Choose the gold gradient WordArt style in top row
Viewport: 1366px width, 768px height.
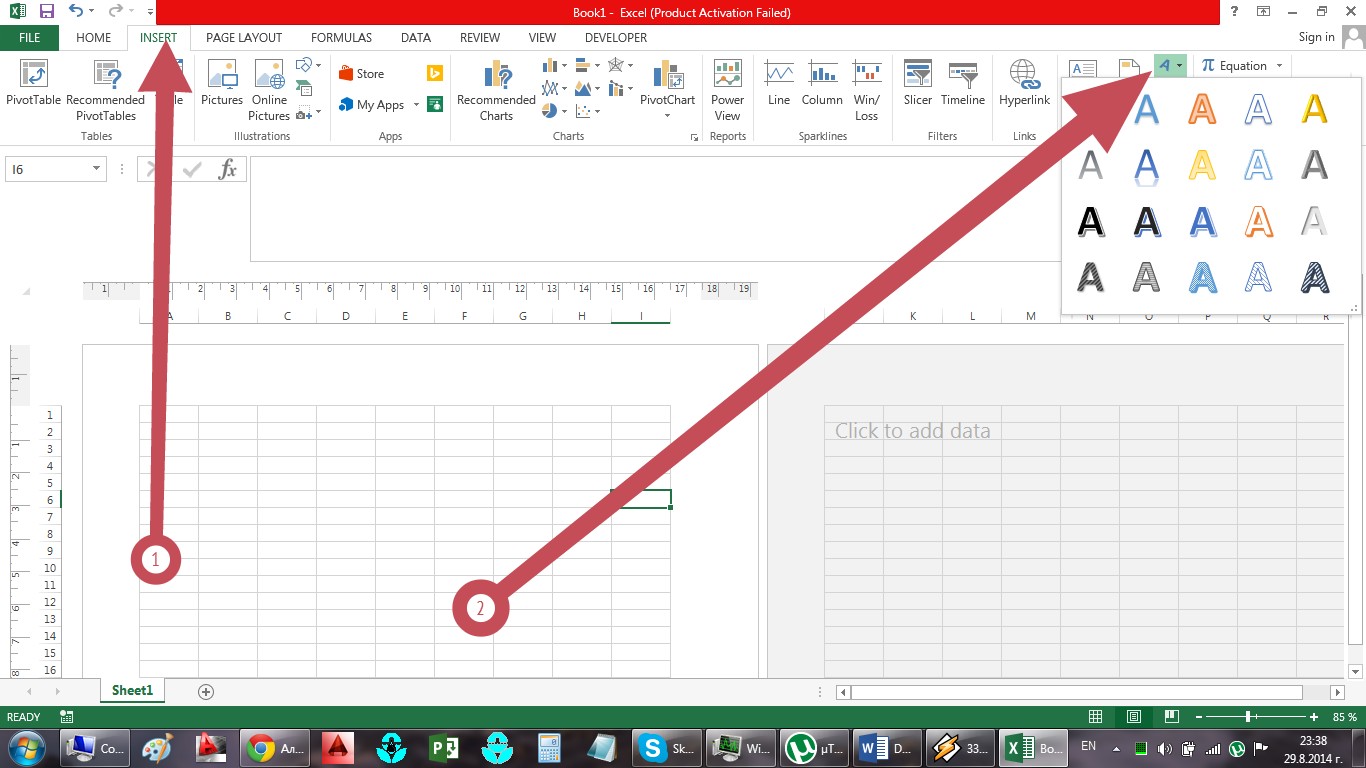click(1314, 108)
